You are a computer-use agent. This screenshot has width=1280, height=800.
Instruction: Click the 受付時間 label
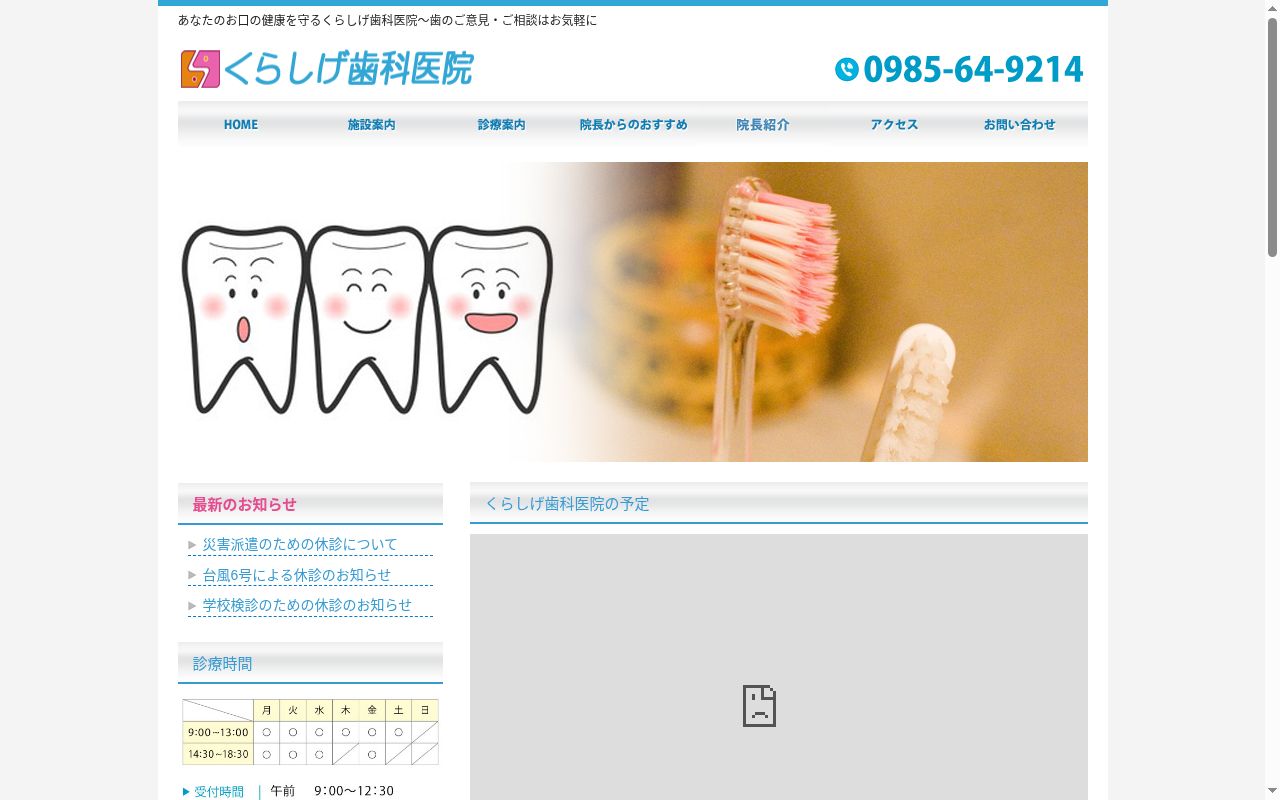[x=219, y=792]
